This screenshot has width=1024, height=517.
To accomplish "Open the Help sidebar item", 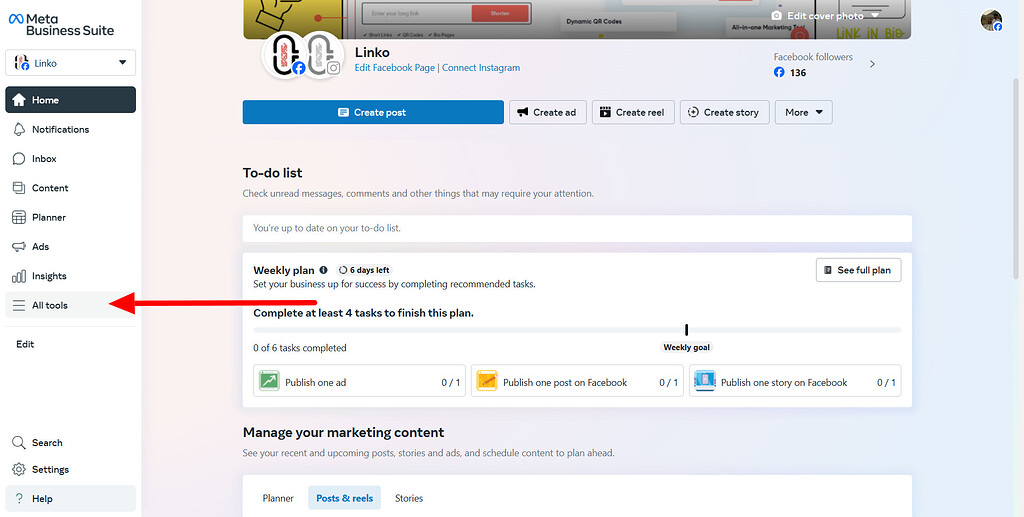I will click(x=71, y=499).
